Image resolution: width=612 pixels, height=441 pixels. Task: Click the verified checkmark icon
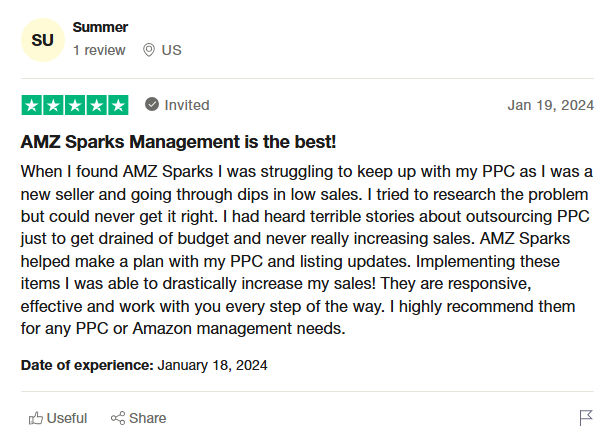coord(152,105)
